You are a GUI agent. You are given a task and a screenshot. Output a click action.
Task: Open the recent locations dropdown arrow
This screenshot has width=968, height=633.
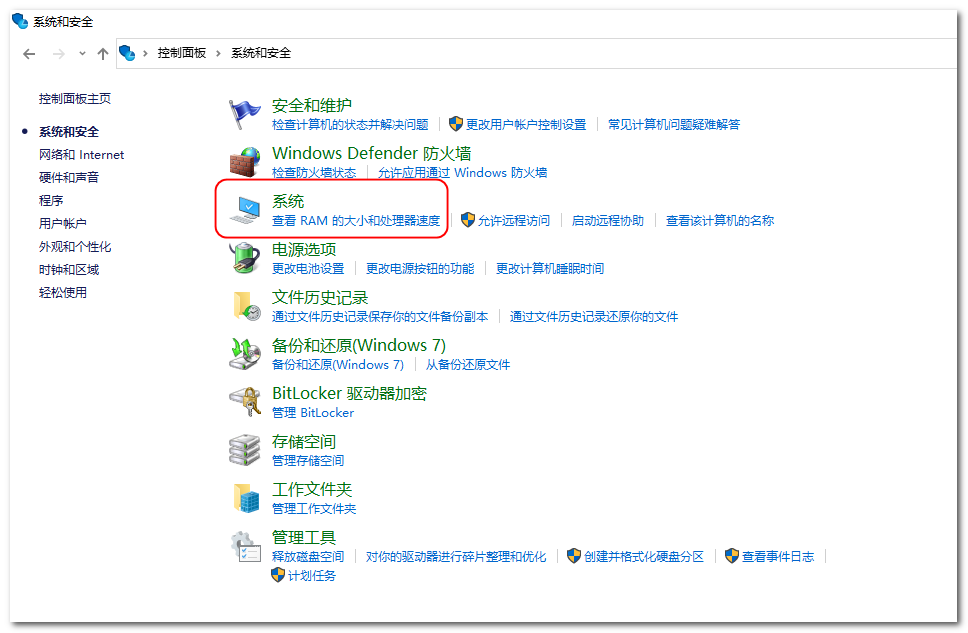pyautogui.click(x=82, y=53)
